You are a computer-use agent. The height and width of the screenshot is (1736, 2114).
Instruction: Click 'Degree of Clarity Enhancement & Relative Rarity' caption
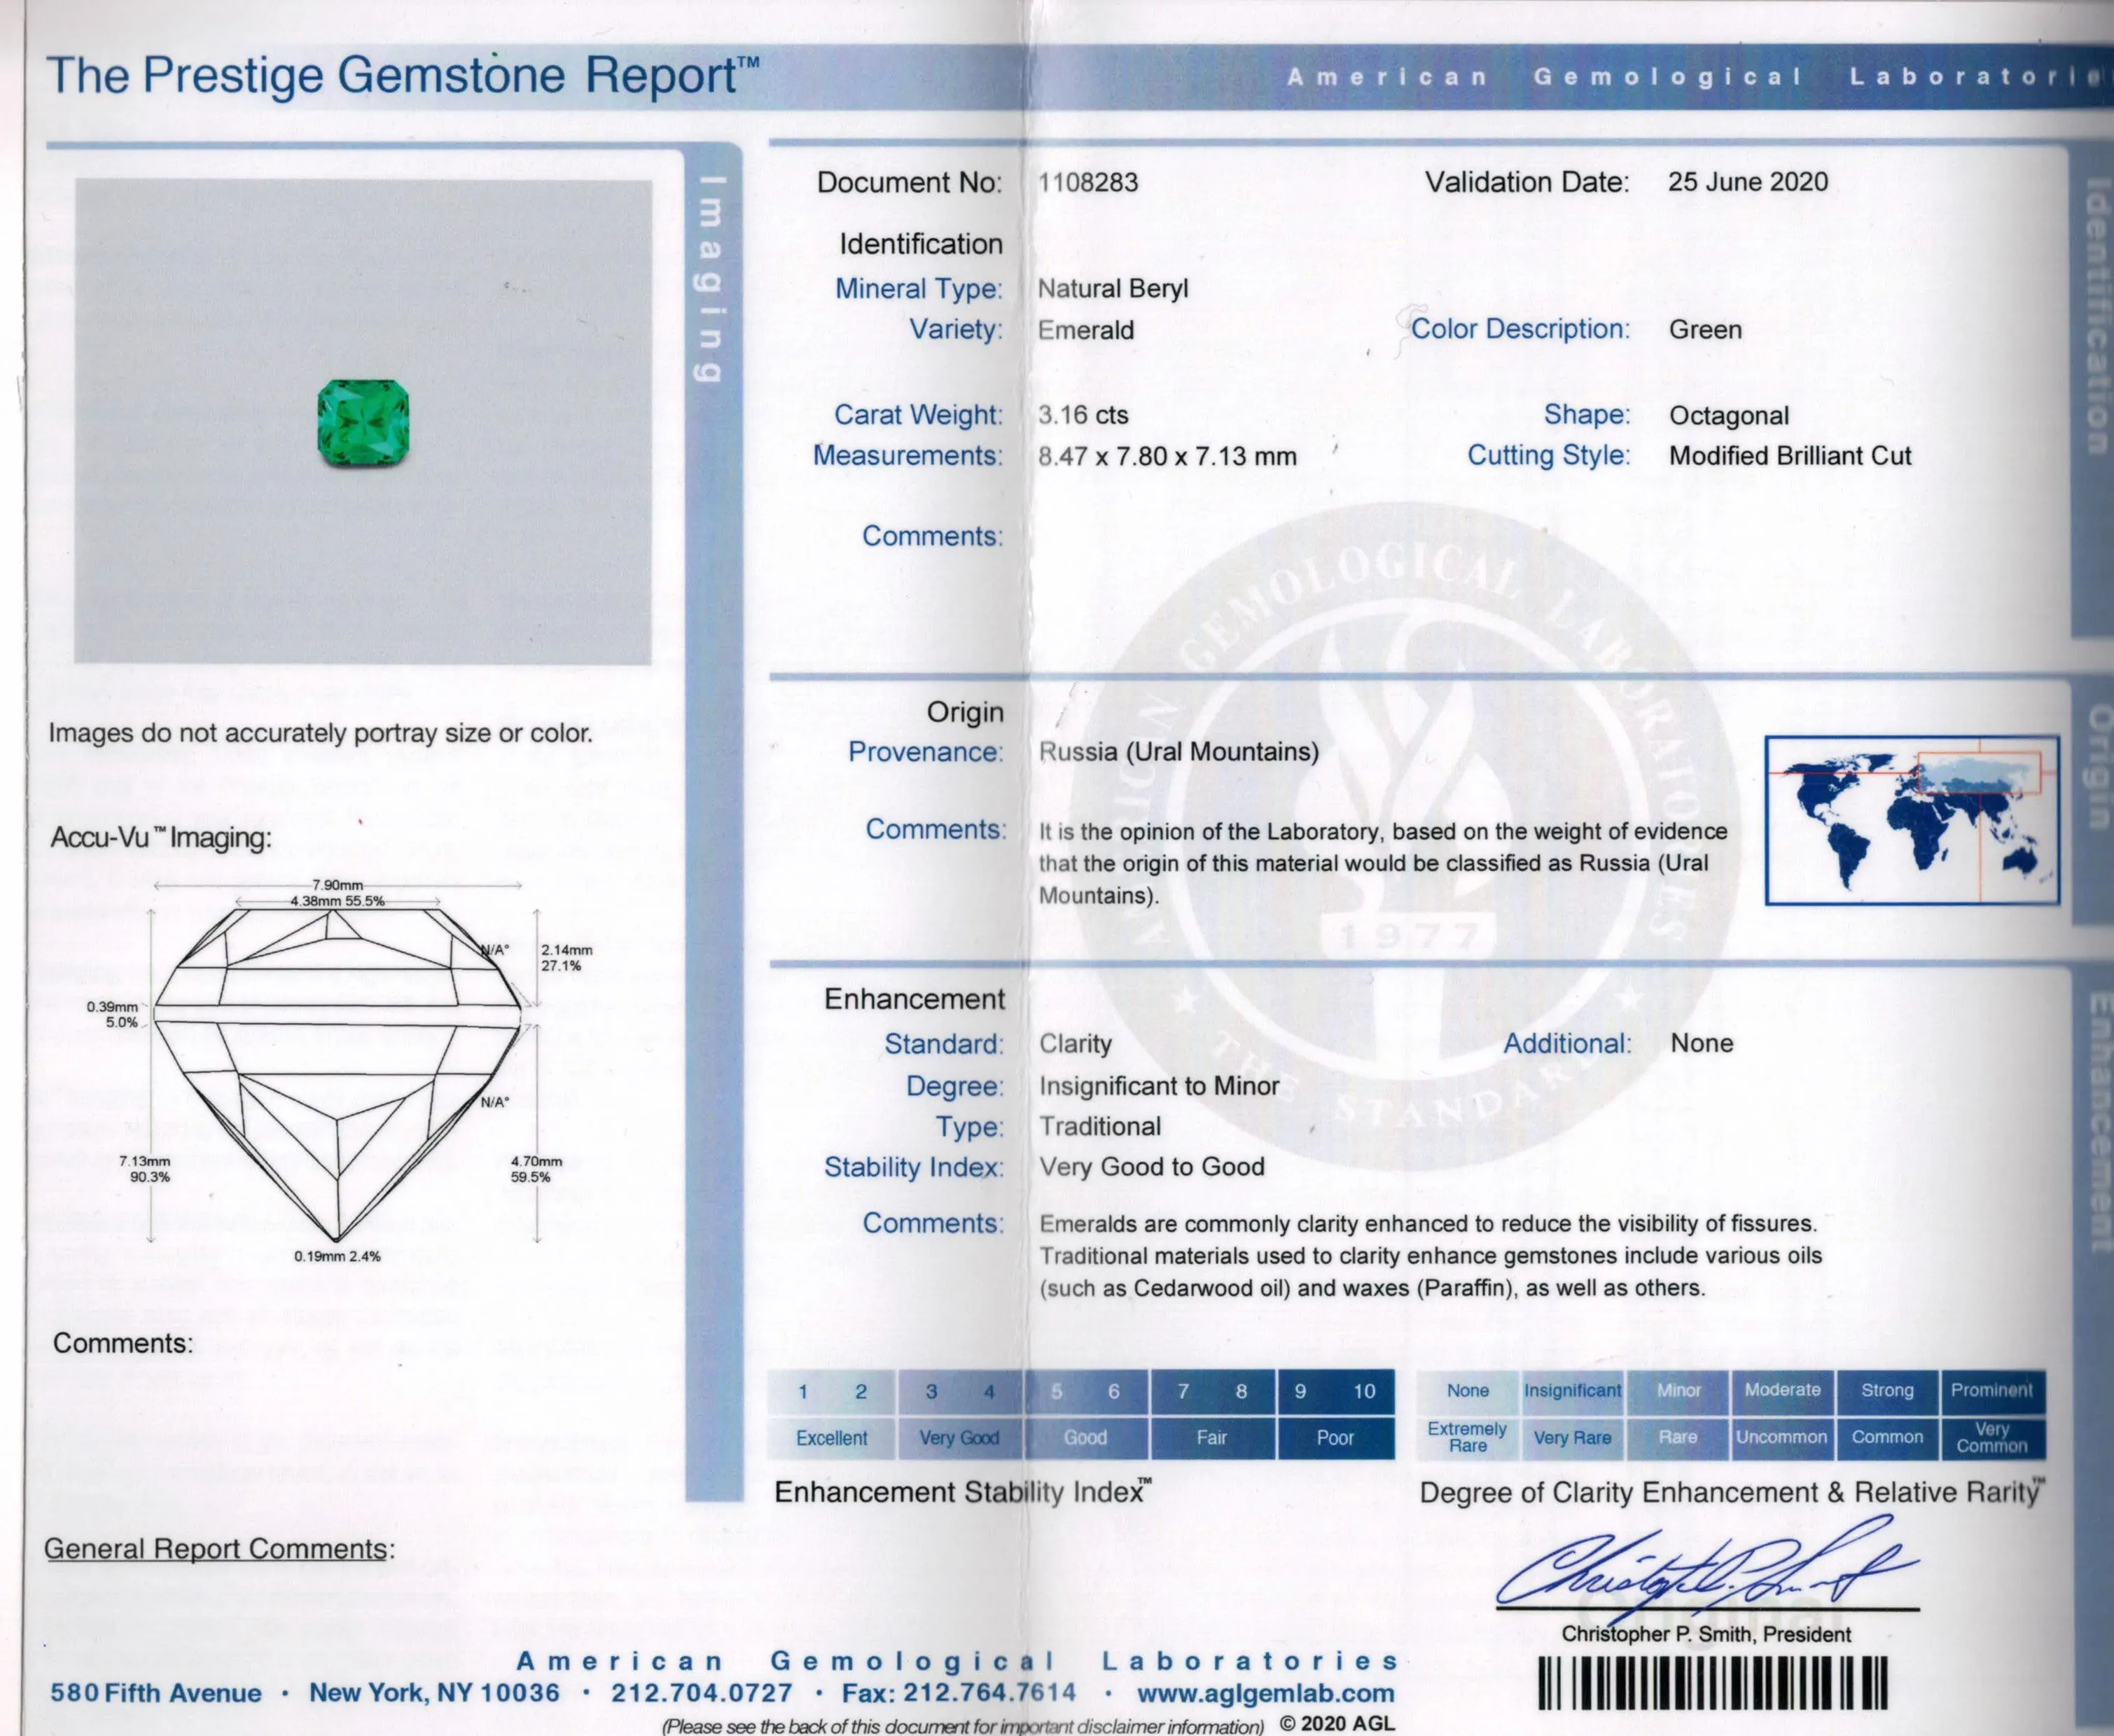click(x=1732, y=1492)
